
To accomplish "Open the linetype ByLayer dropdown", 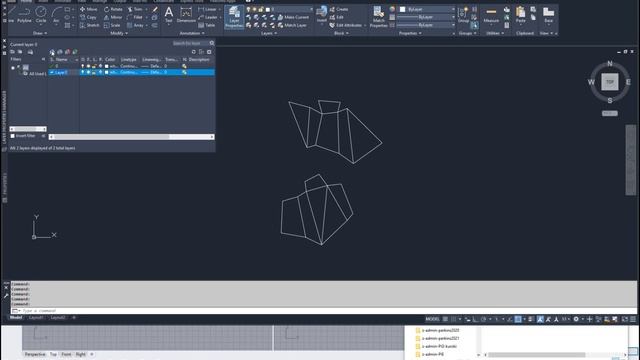I will pyautogui.click(x=427, y=25).
